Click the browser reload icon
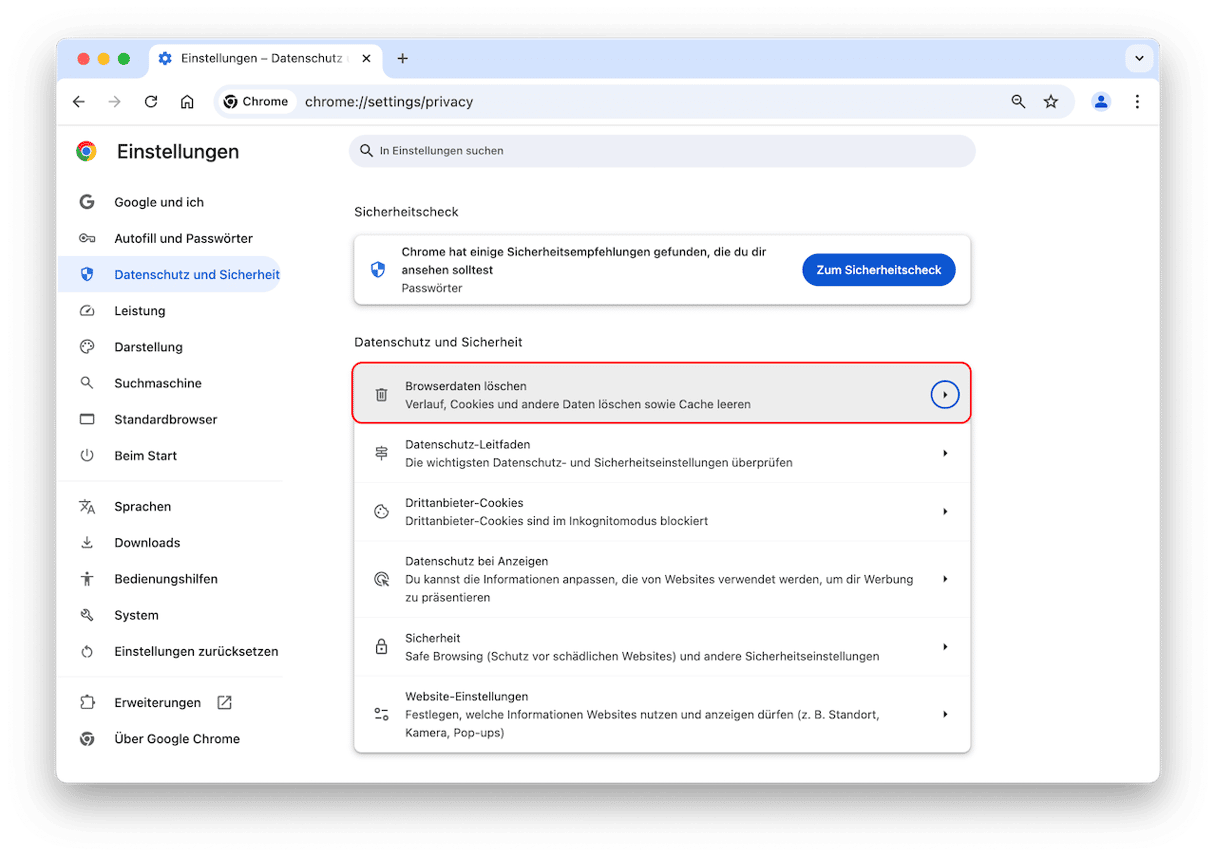This screenshot has height=857, width=1216. (x=151, y=101)
